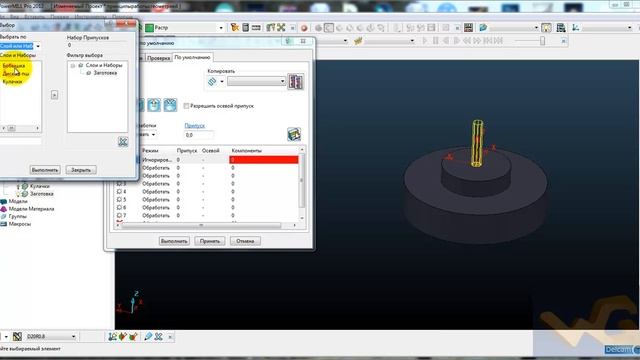Click the clear-filter icon under the selection filter

click(x=123, y=142)
